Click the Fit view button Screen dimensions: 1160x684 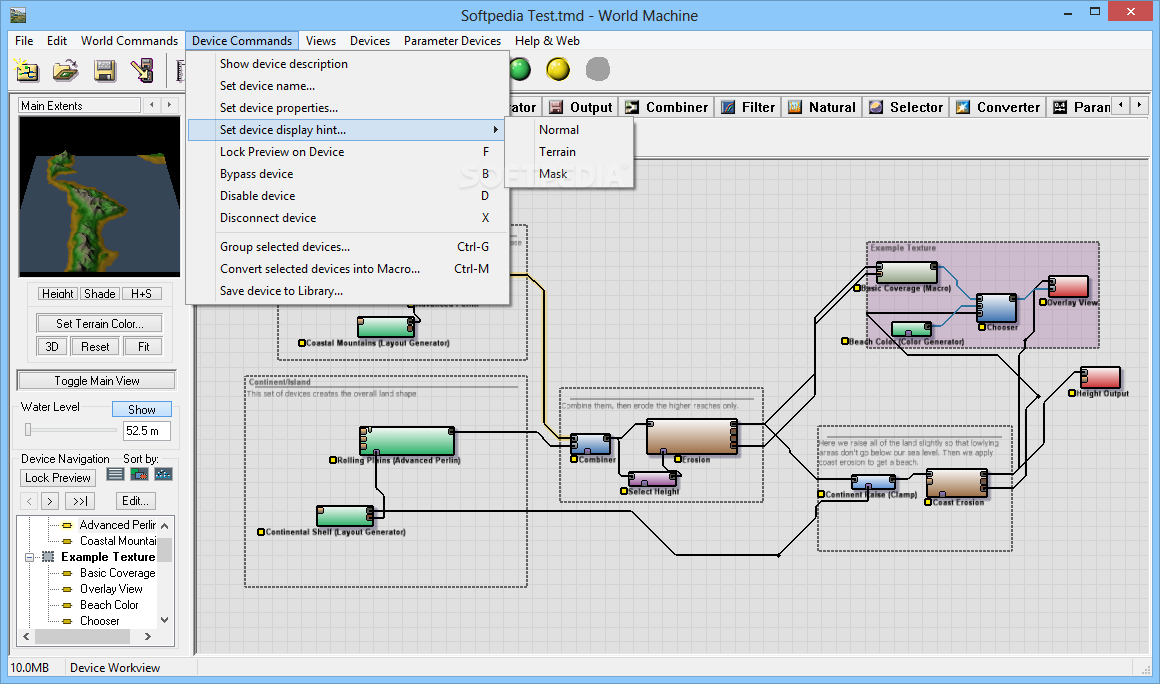coord(144,346)
